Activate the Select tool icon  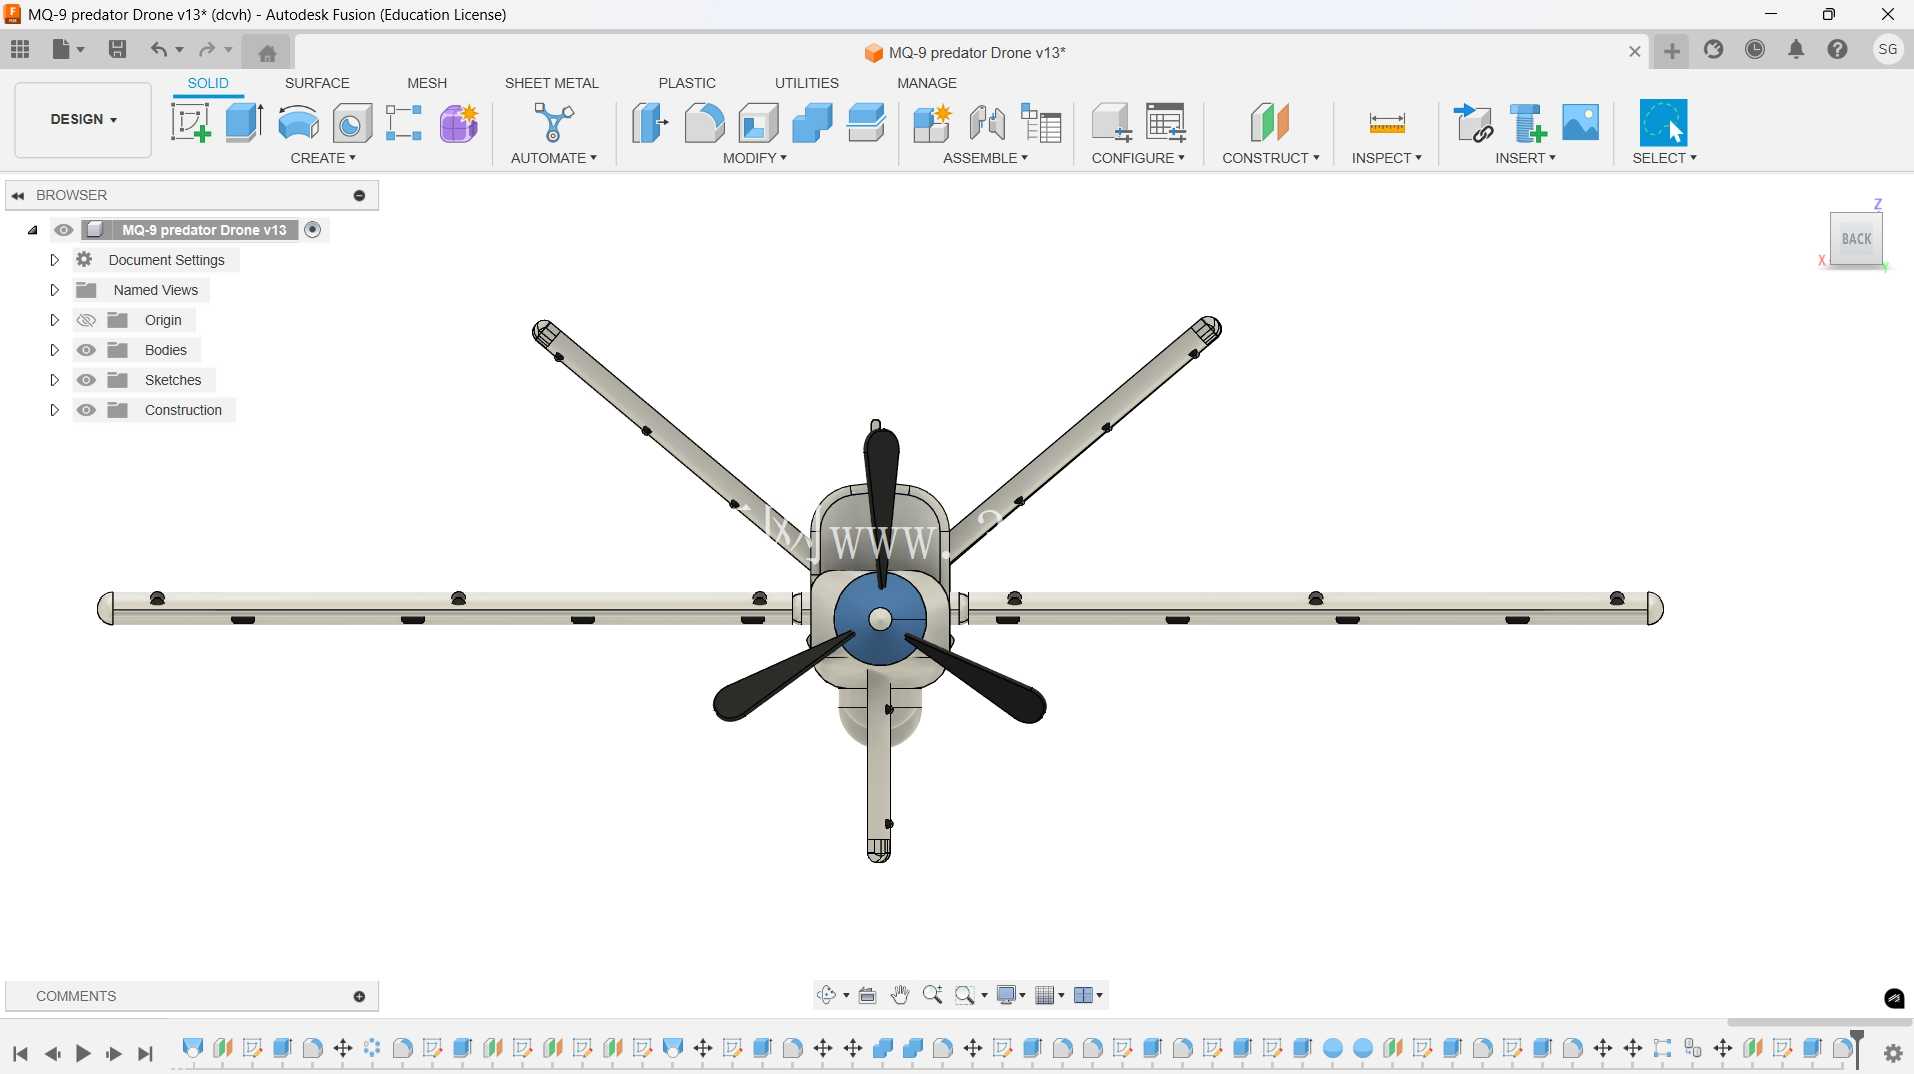[1664, 123]
